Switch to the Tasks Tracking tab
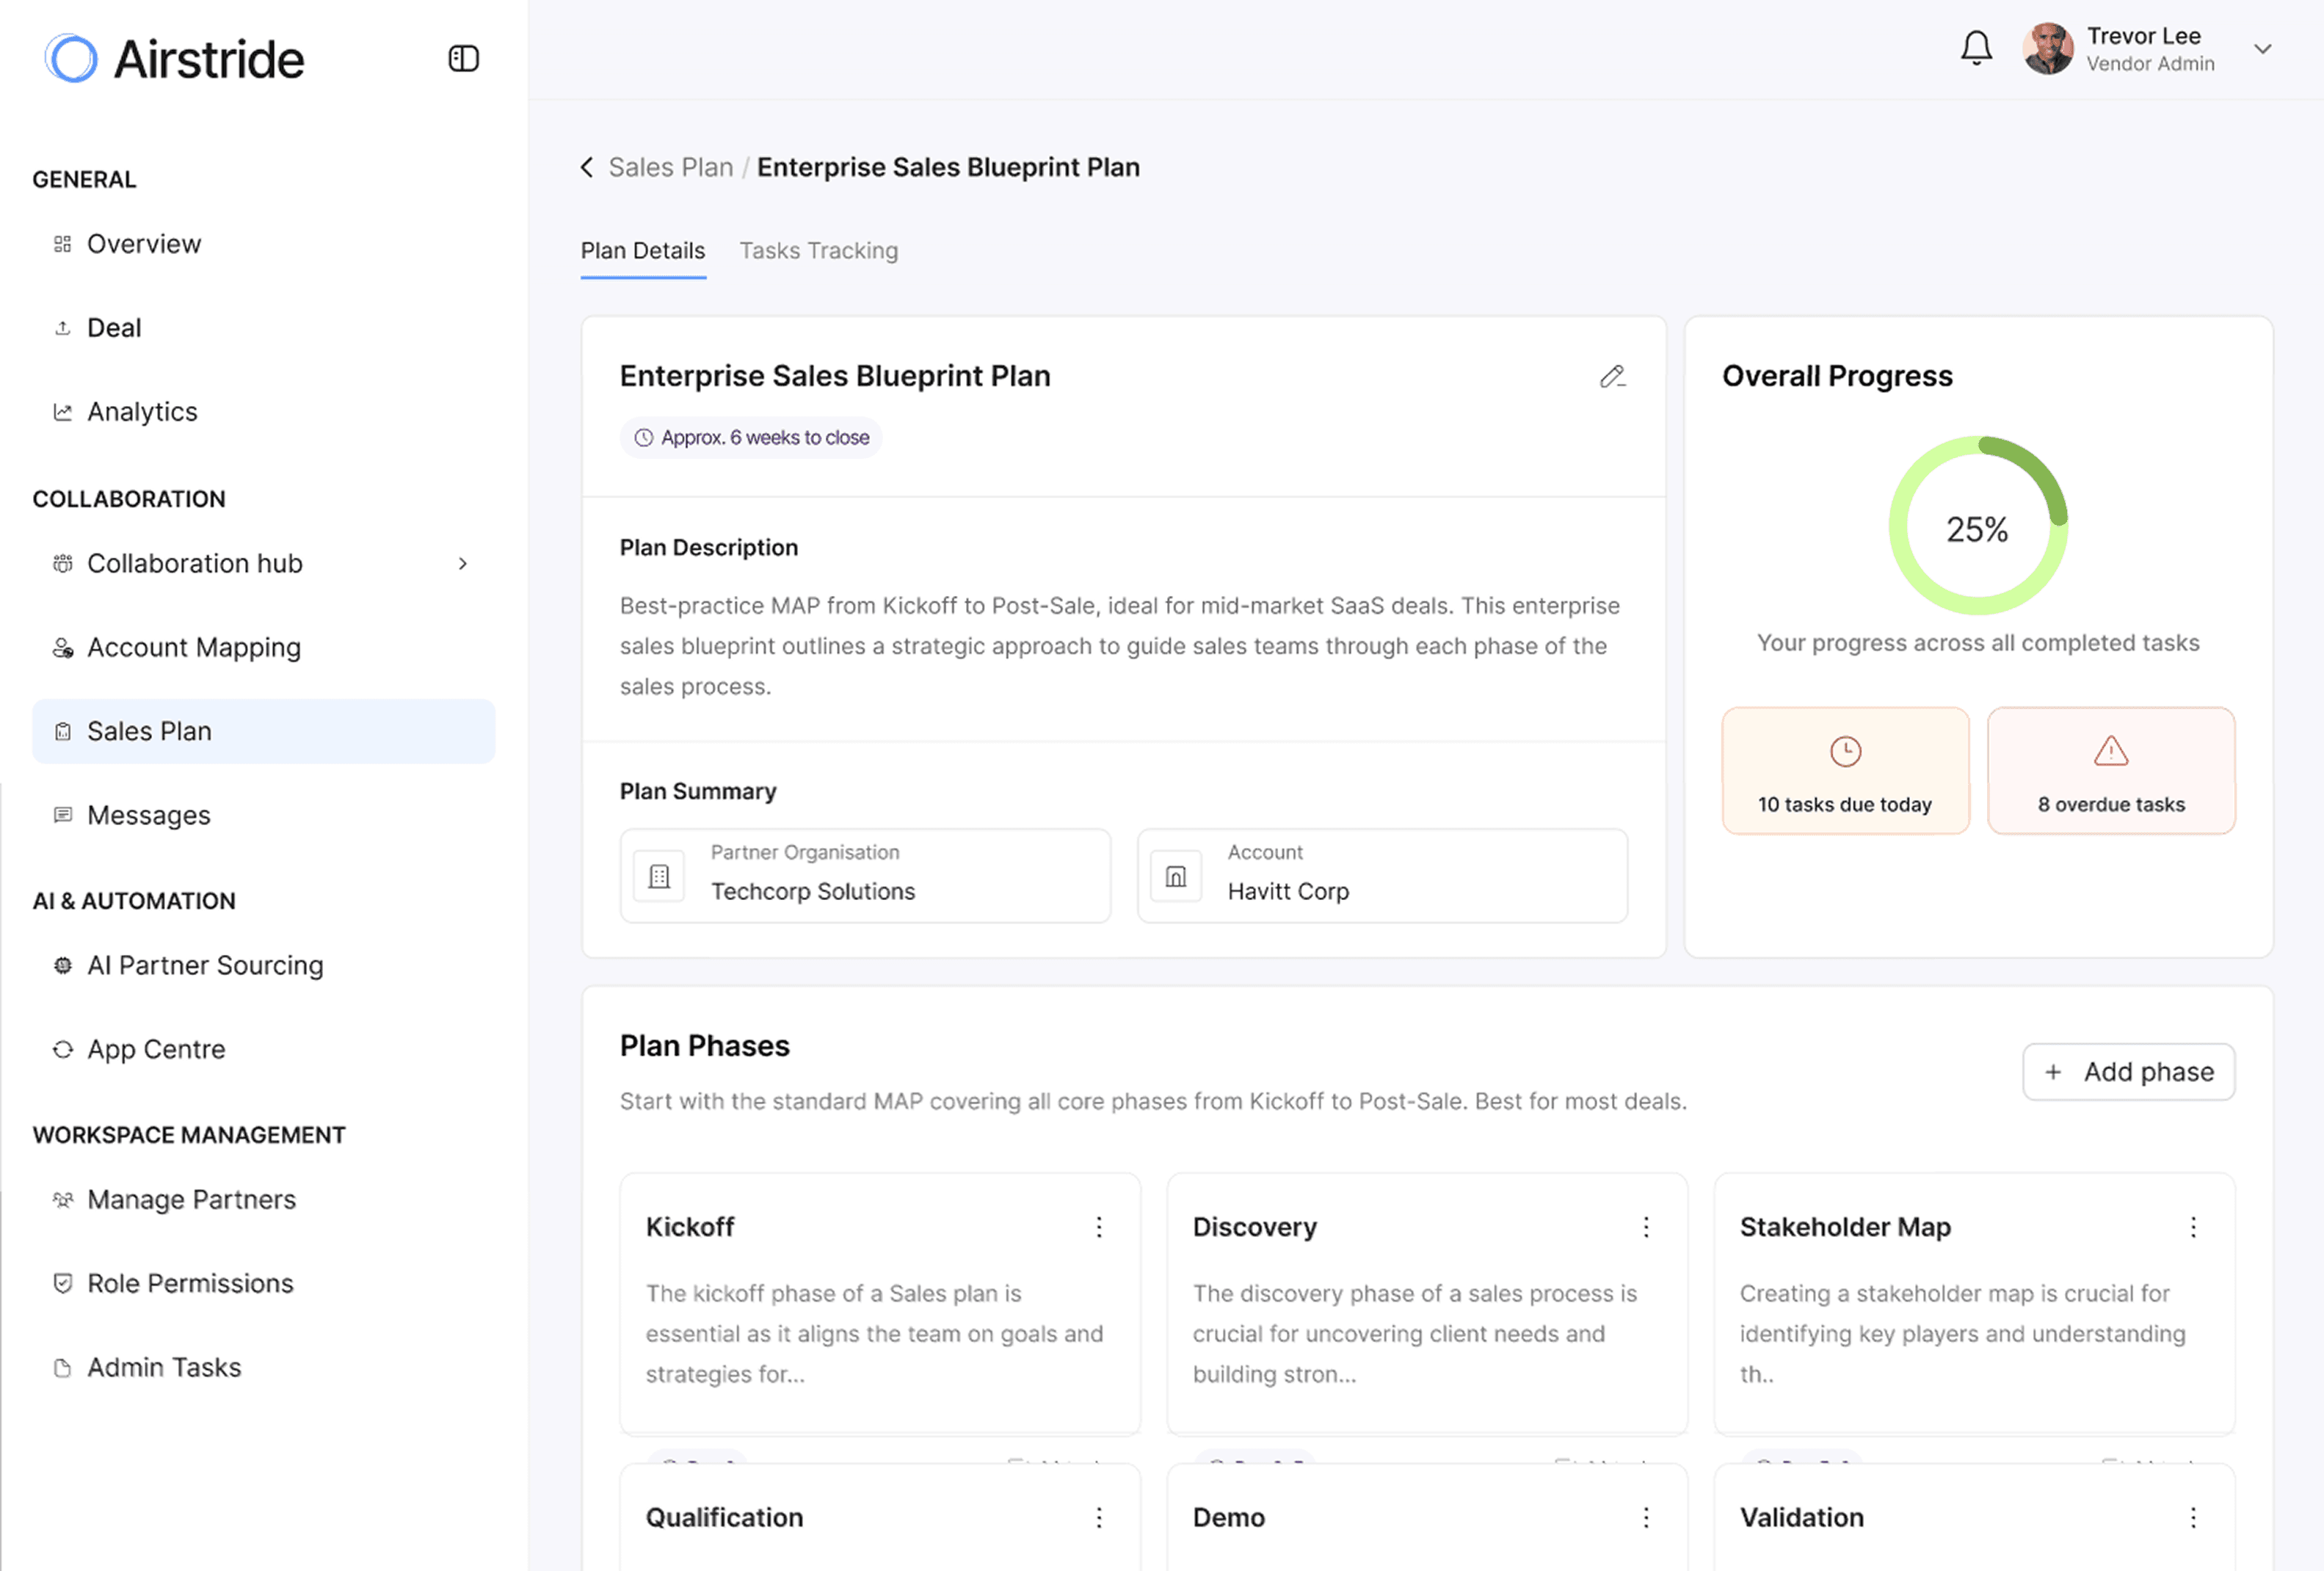Viewport: 2324px width, 1571px height. click(818, 251)
